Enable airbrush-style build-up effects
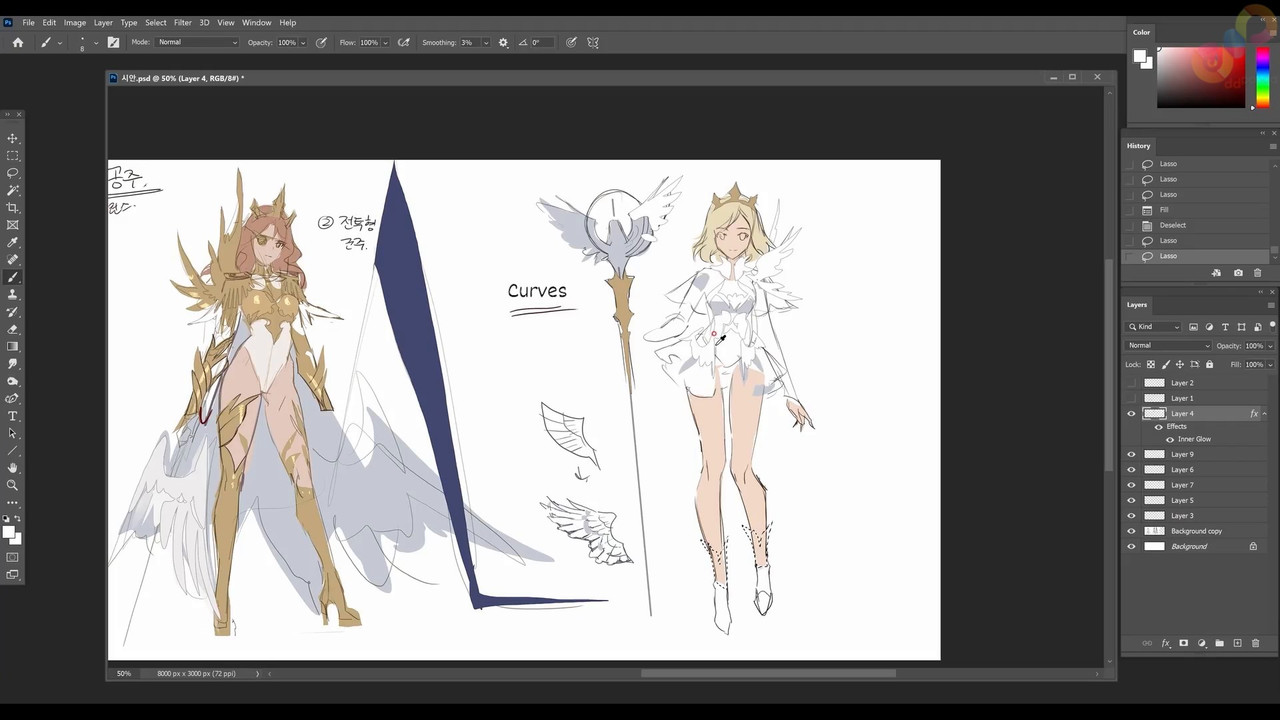The image size is (1280, 720). [403, 42]
